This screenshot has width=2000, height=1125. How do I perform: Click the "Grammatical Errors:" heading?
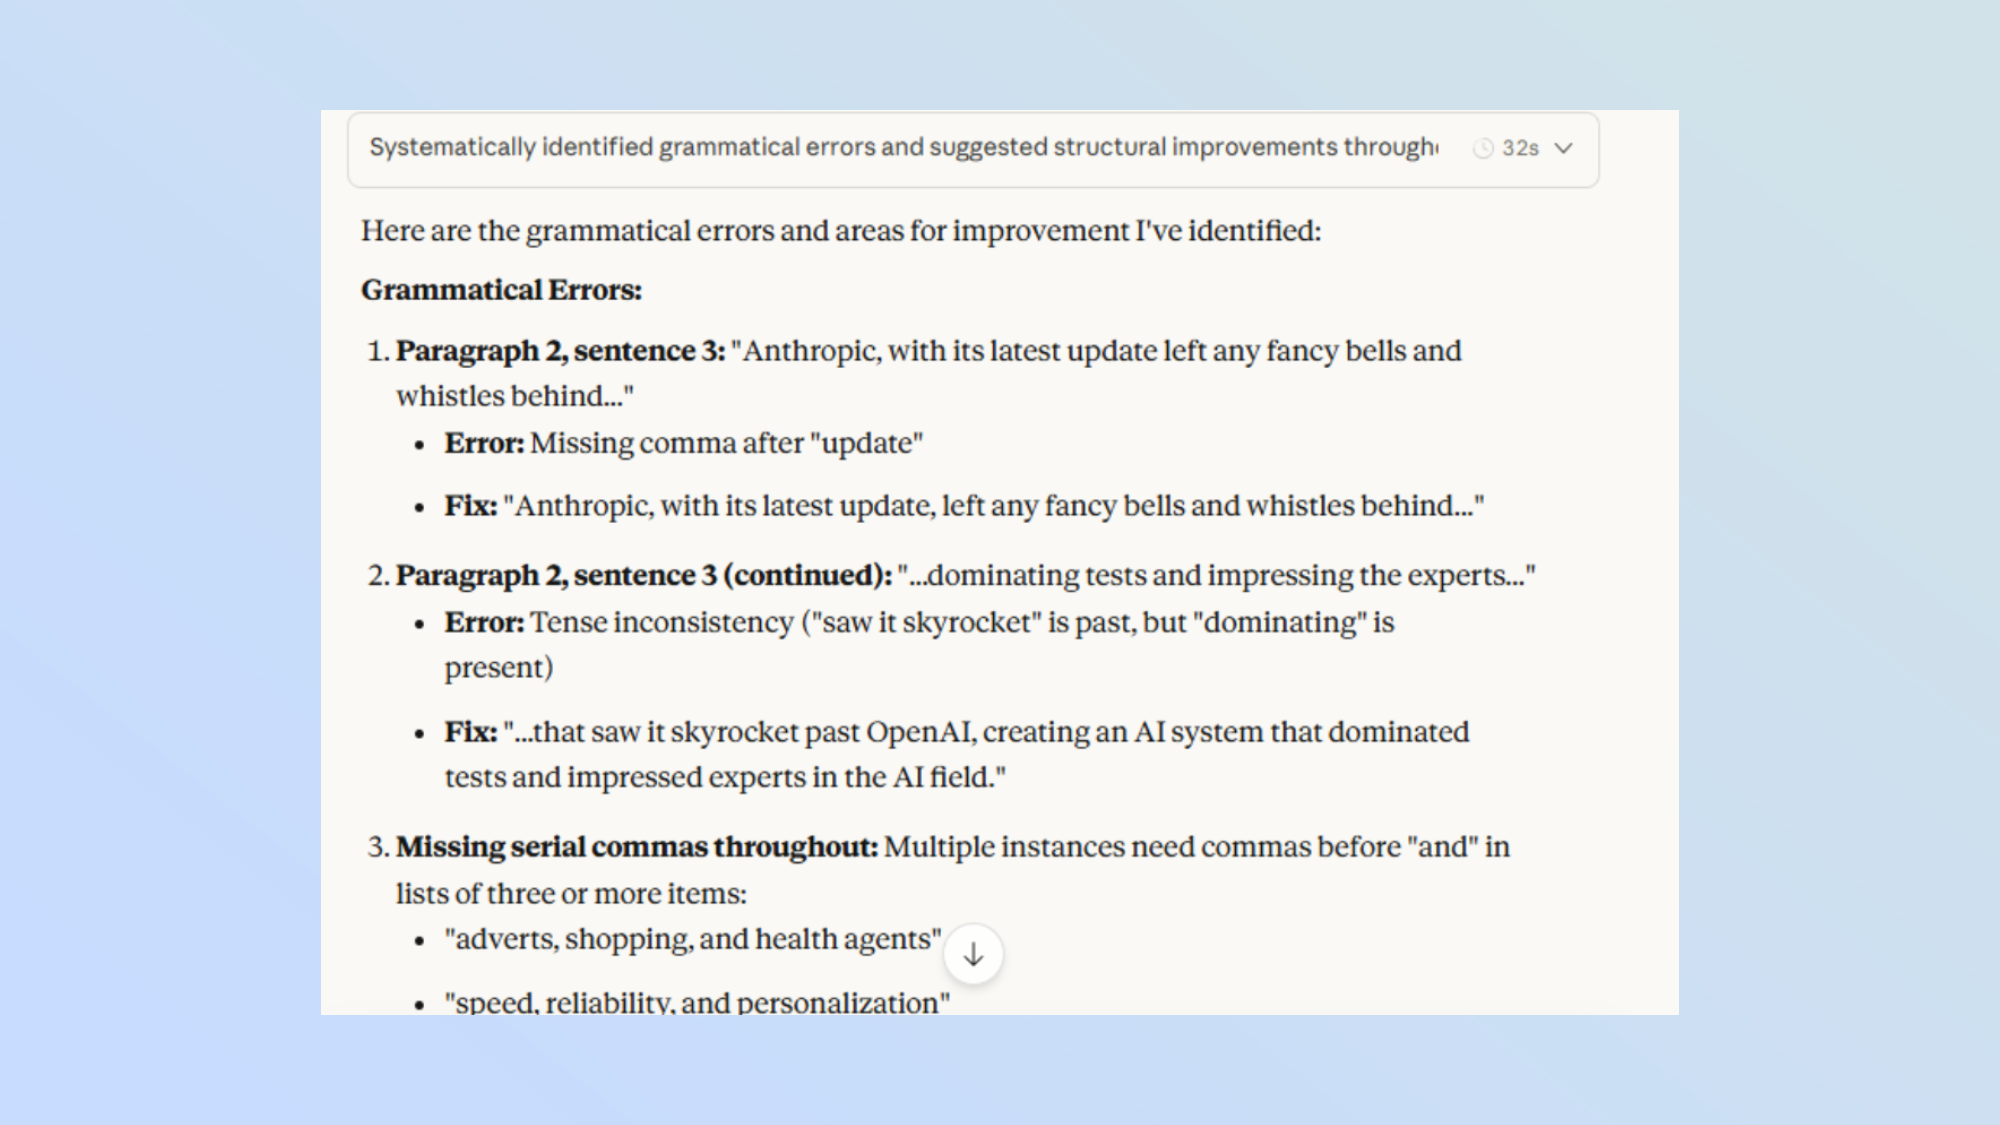pos(501,290)
